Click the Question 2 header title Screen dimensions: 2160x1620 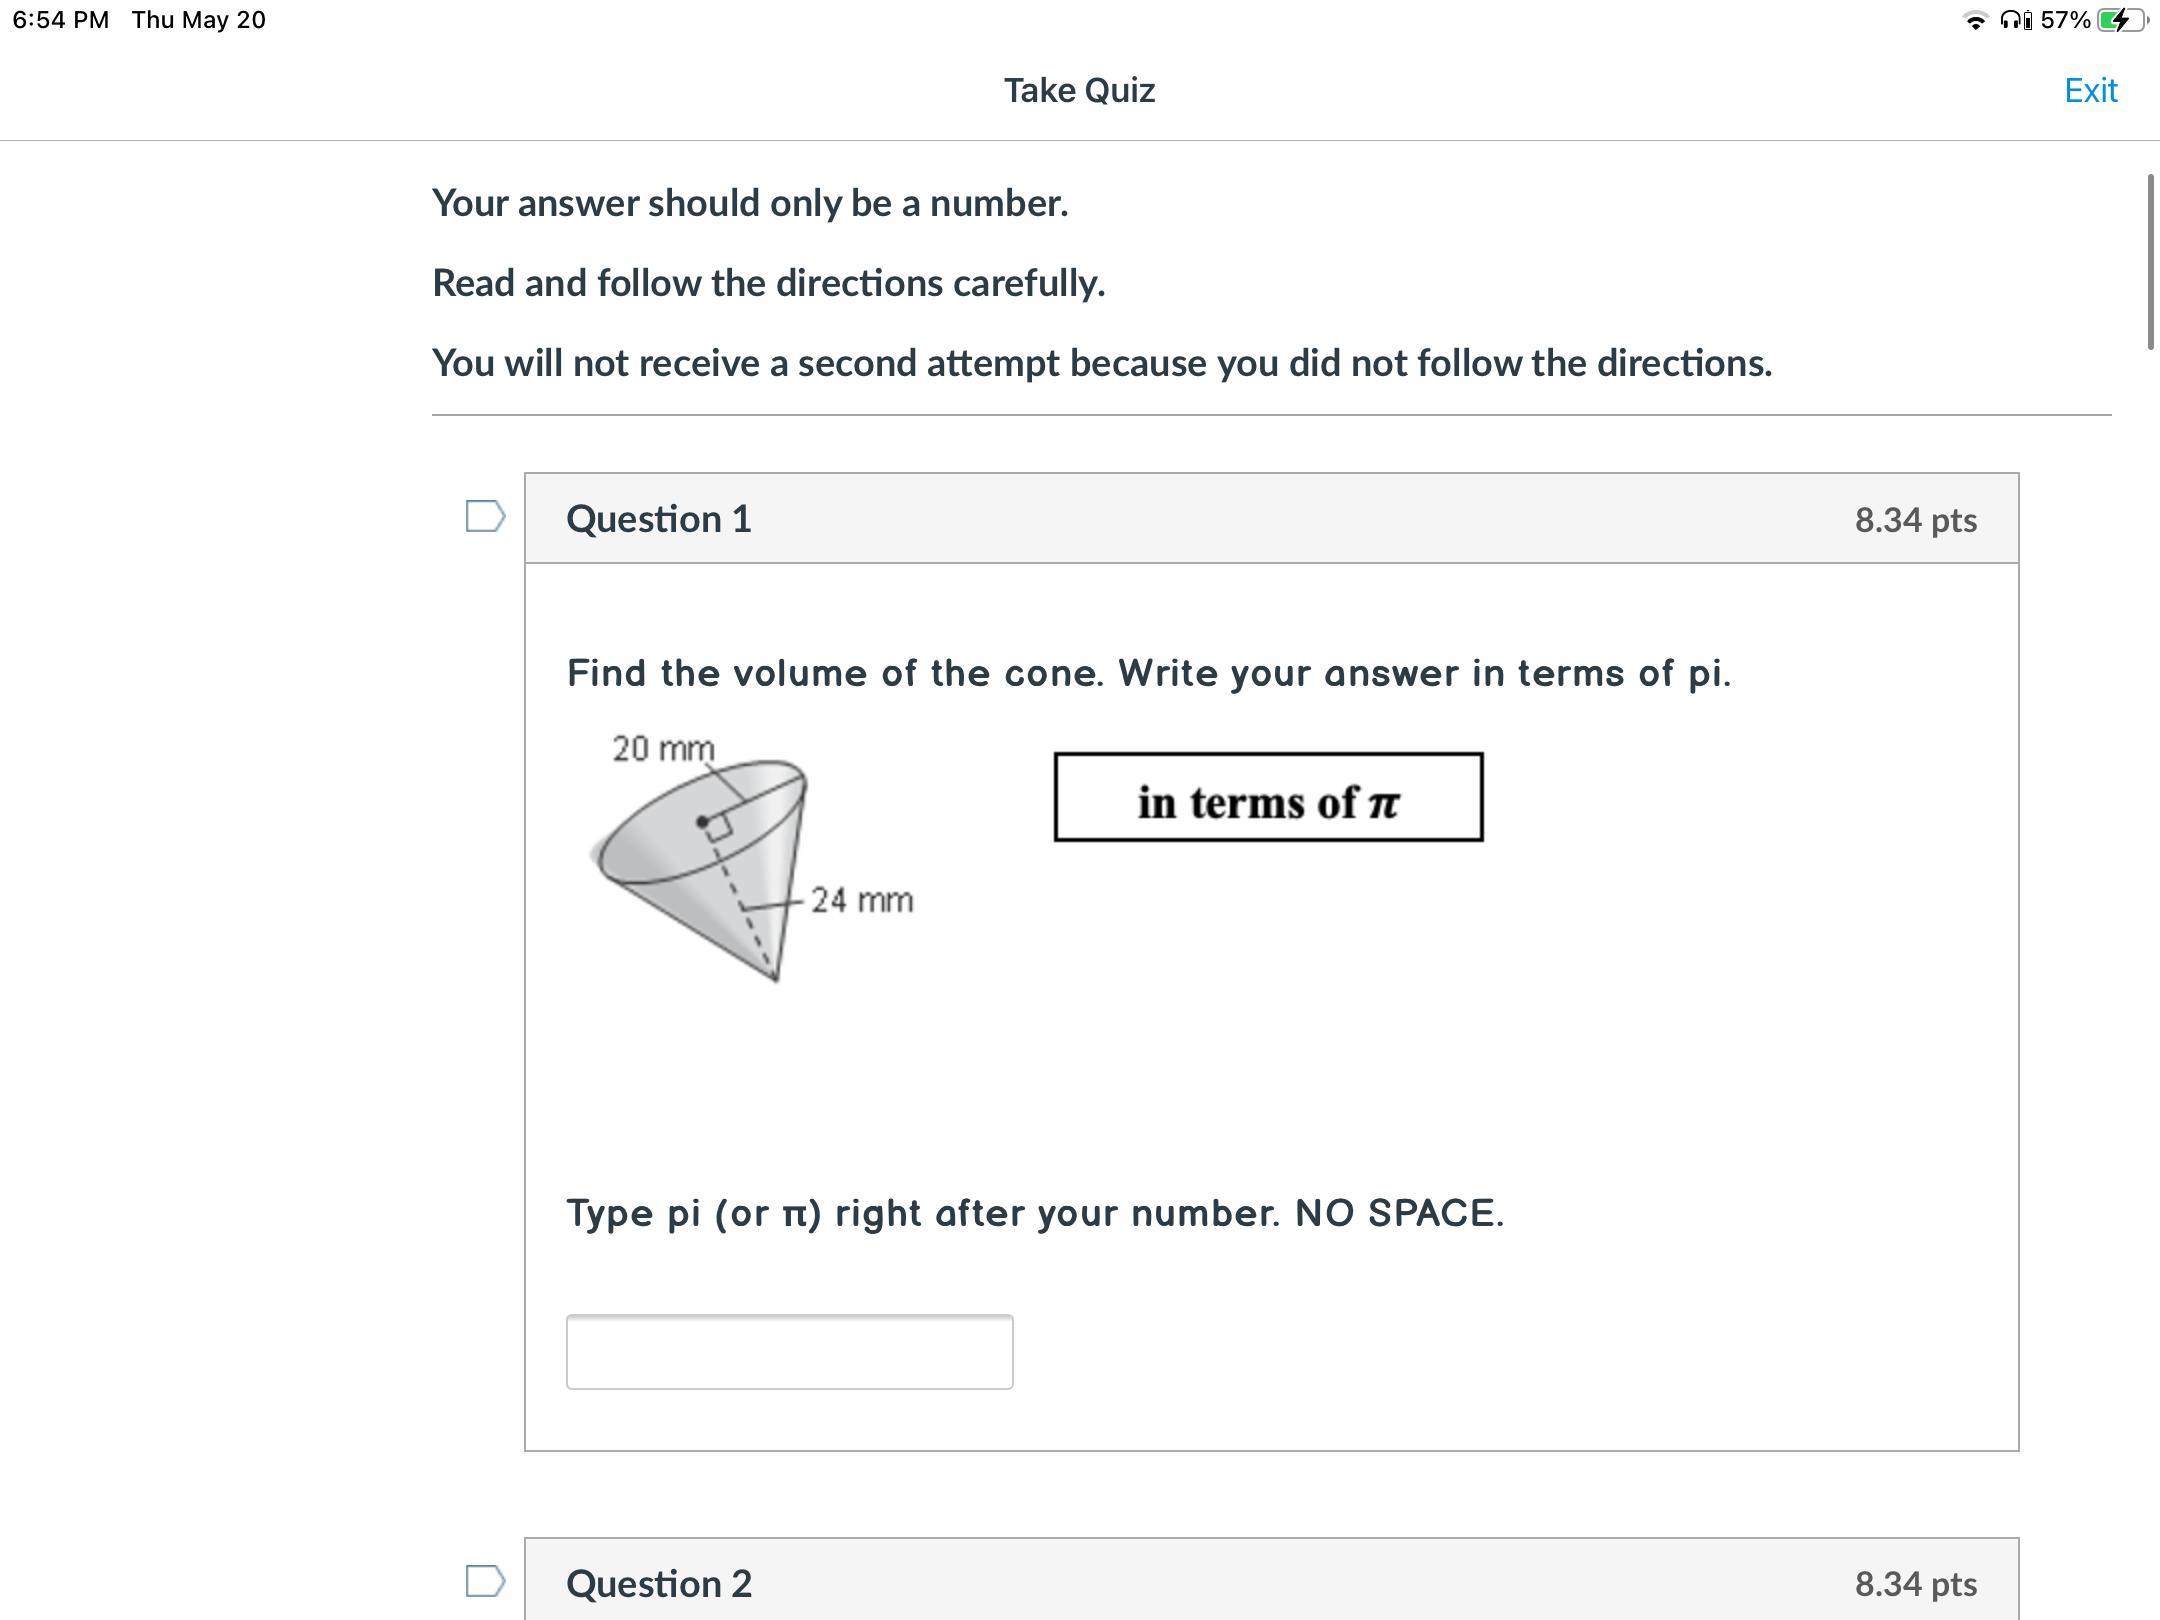(659, 1583)
